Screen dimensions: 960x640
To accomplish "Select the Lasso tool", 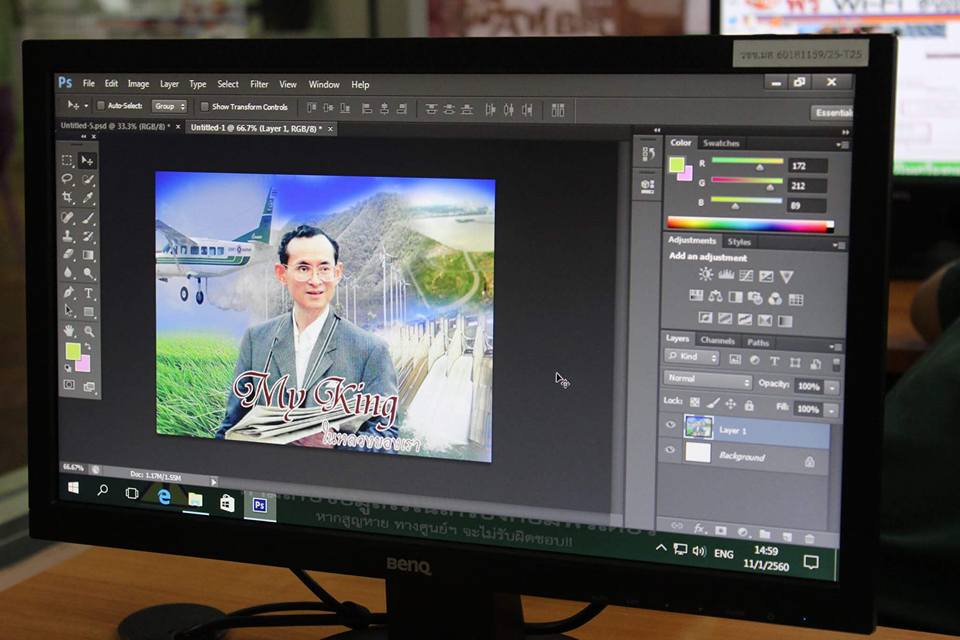I will [x=67, y=179].
